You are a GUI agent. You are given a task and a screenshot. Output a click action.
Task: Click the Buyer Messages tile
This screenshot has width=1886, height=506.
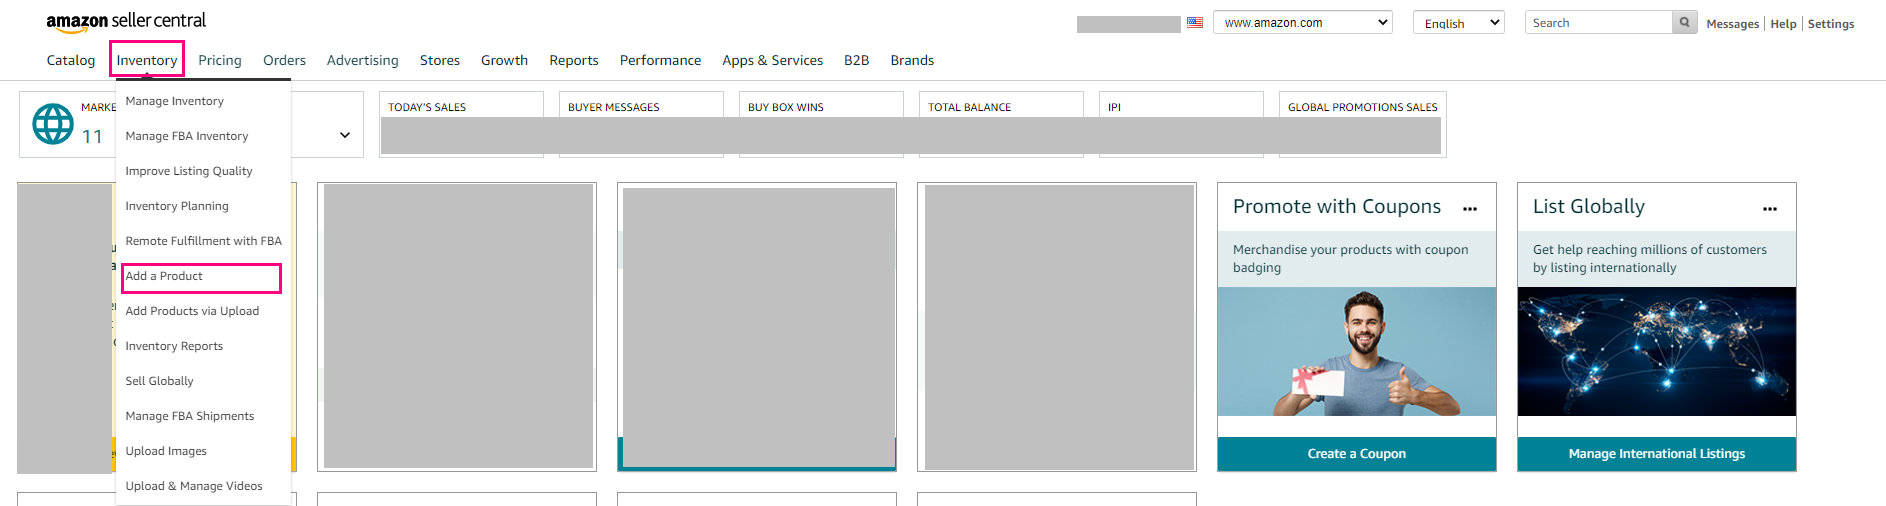[641, 124]
